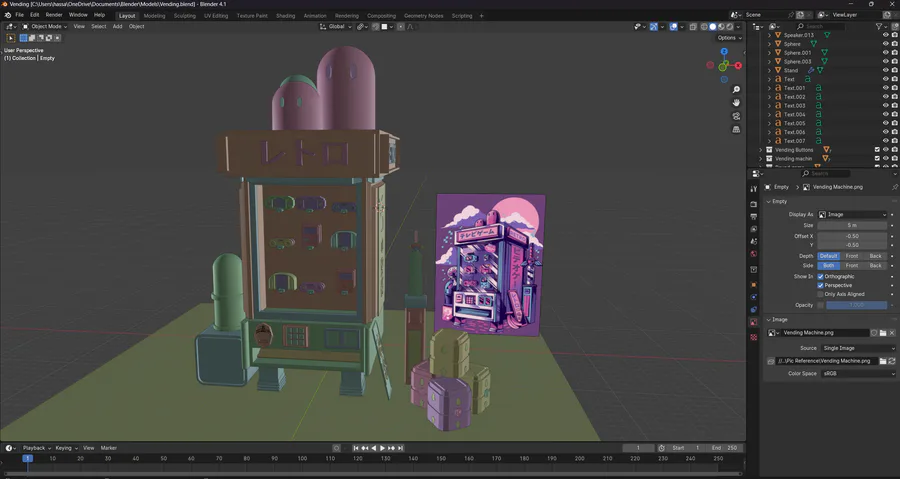Viewport: 900px width, 479px height.
Task: Activate the pan hand view tool
Action: coord(736,103)
